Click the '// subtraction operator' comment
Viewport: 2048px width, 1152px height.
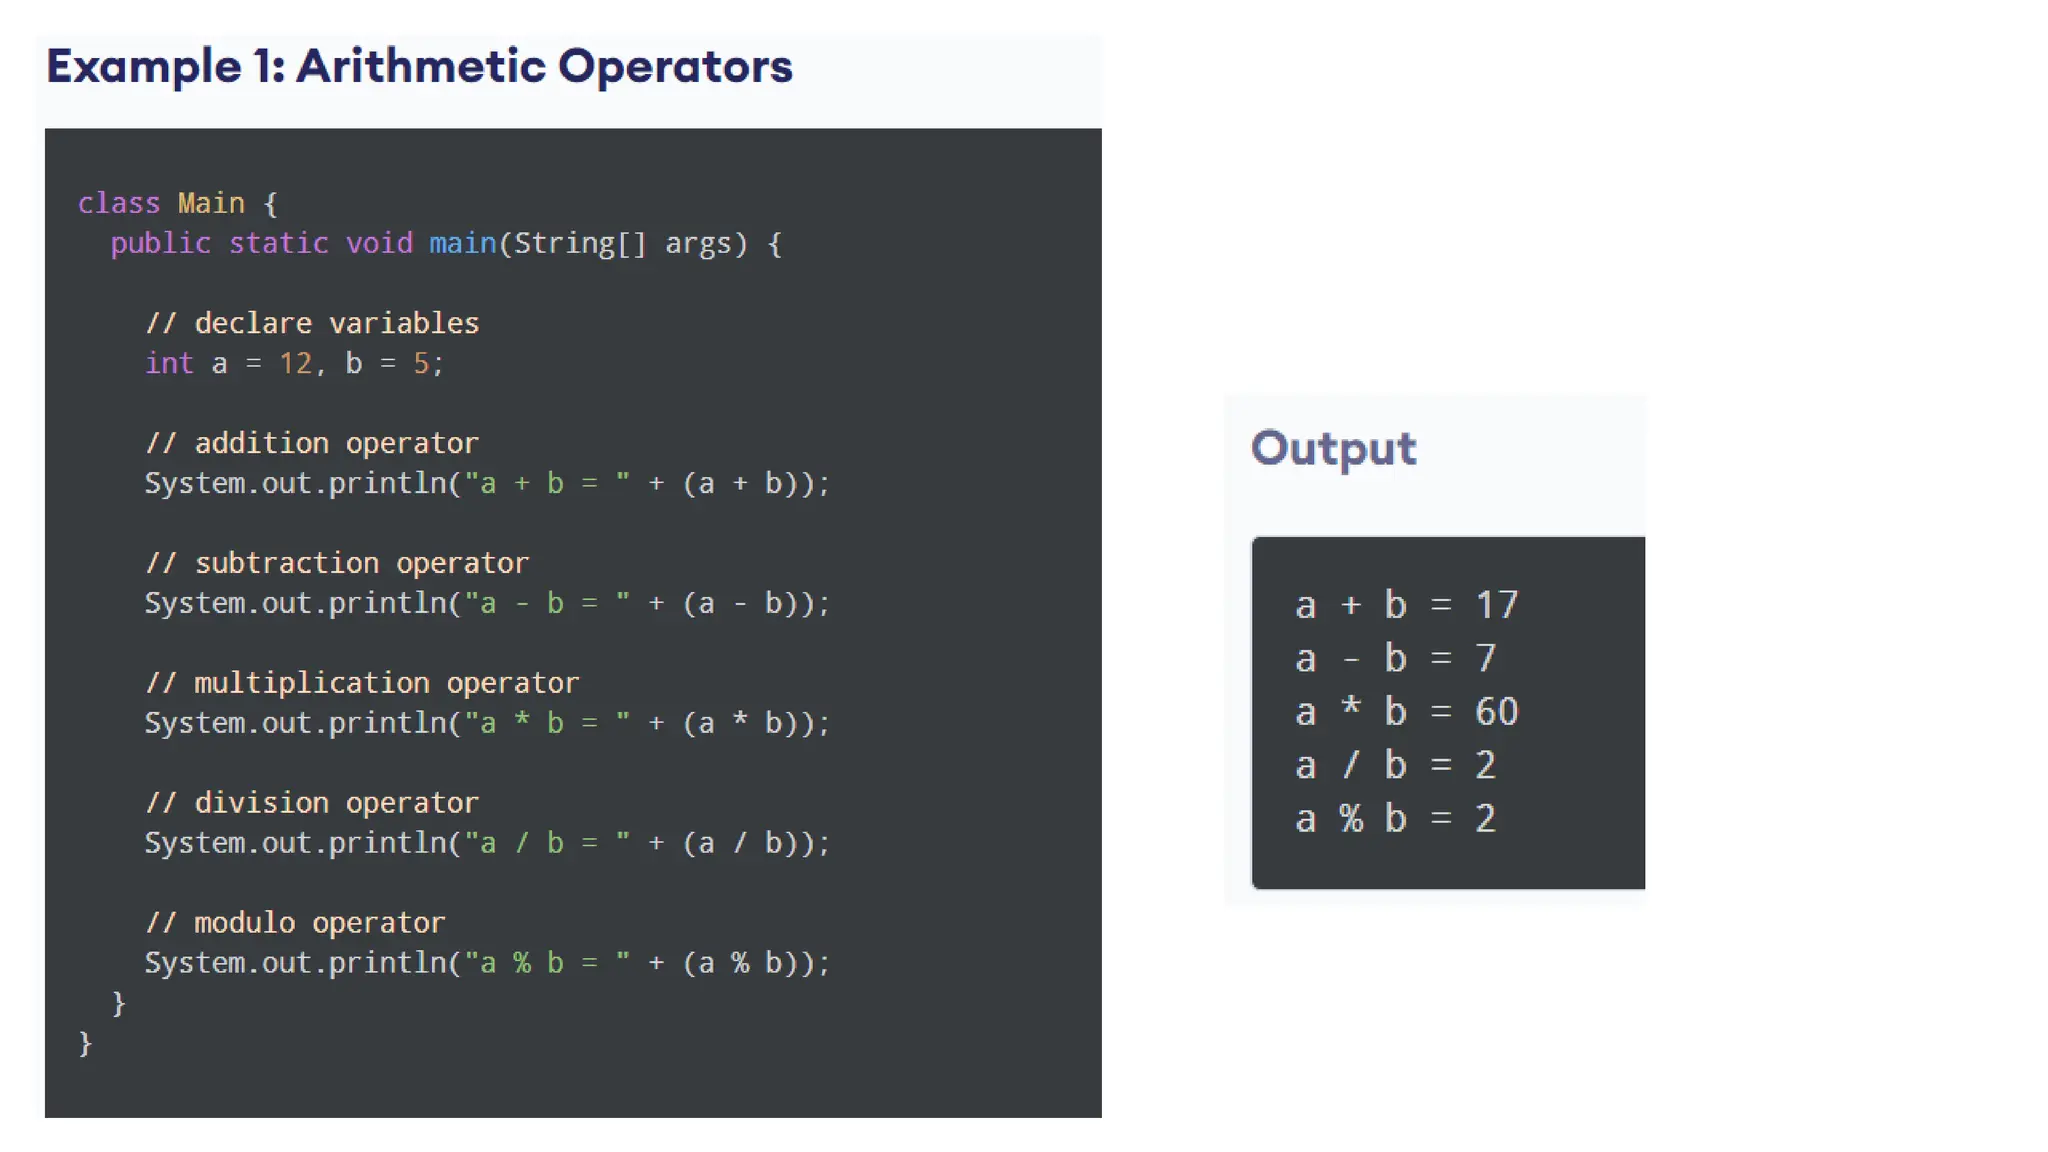coord(337,563)
